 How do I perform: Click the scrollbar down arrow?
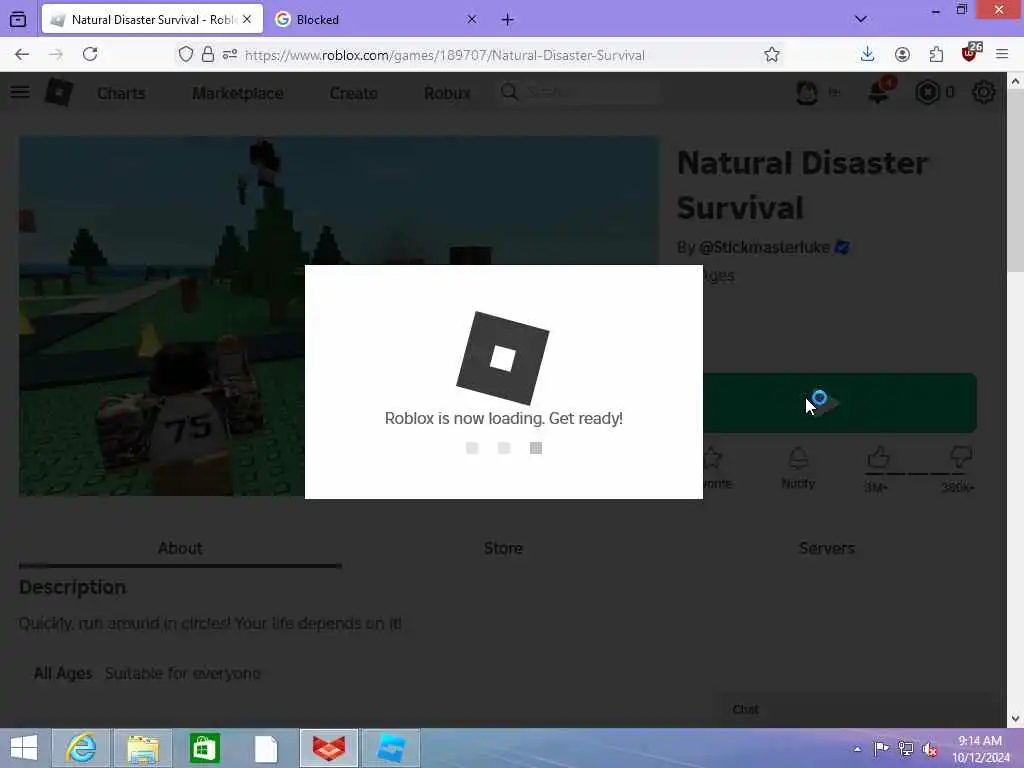click(x=1015, y=718)
